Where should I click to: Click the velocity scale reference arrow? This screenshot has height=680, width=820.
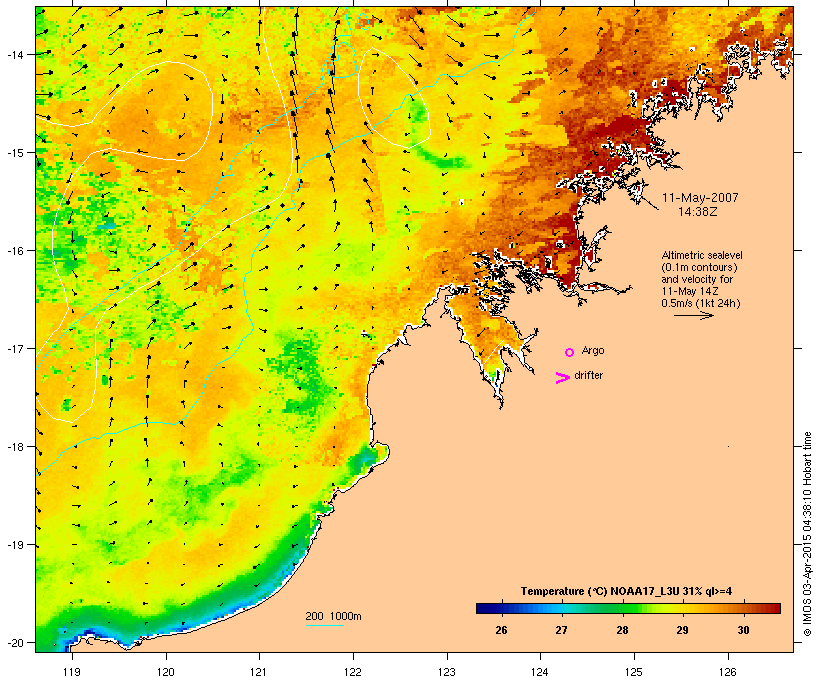(x=693, y=315)
